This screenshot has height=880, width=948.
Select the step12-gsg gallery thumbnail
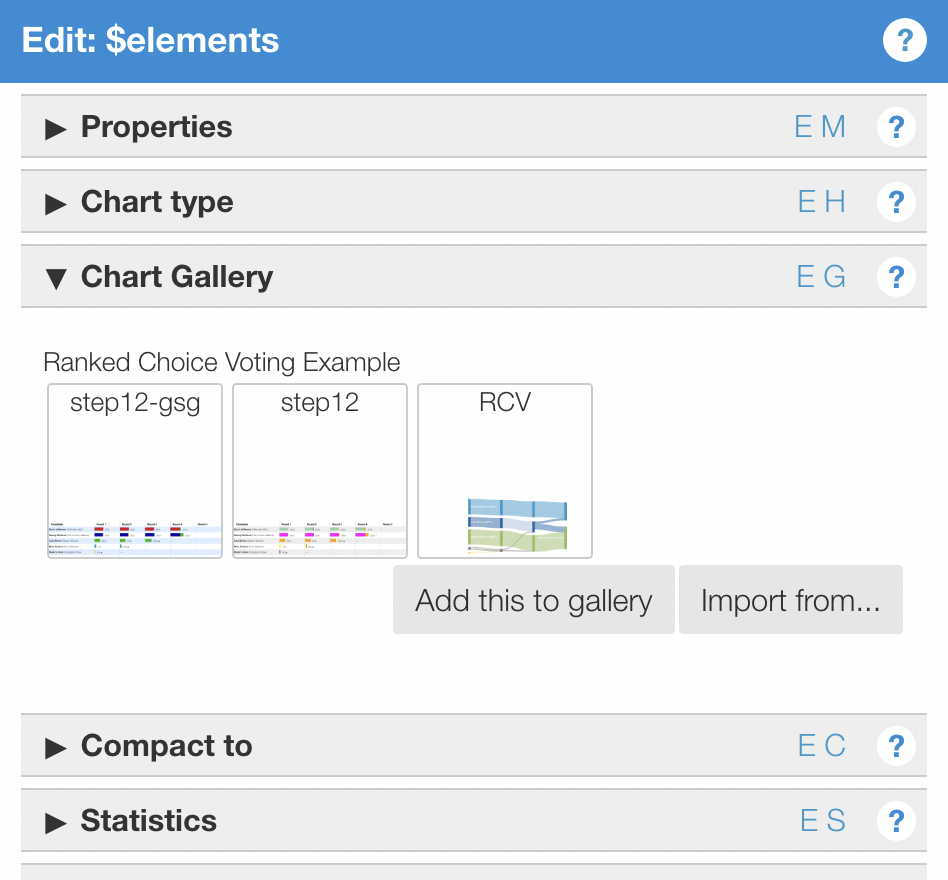[135, 471]
